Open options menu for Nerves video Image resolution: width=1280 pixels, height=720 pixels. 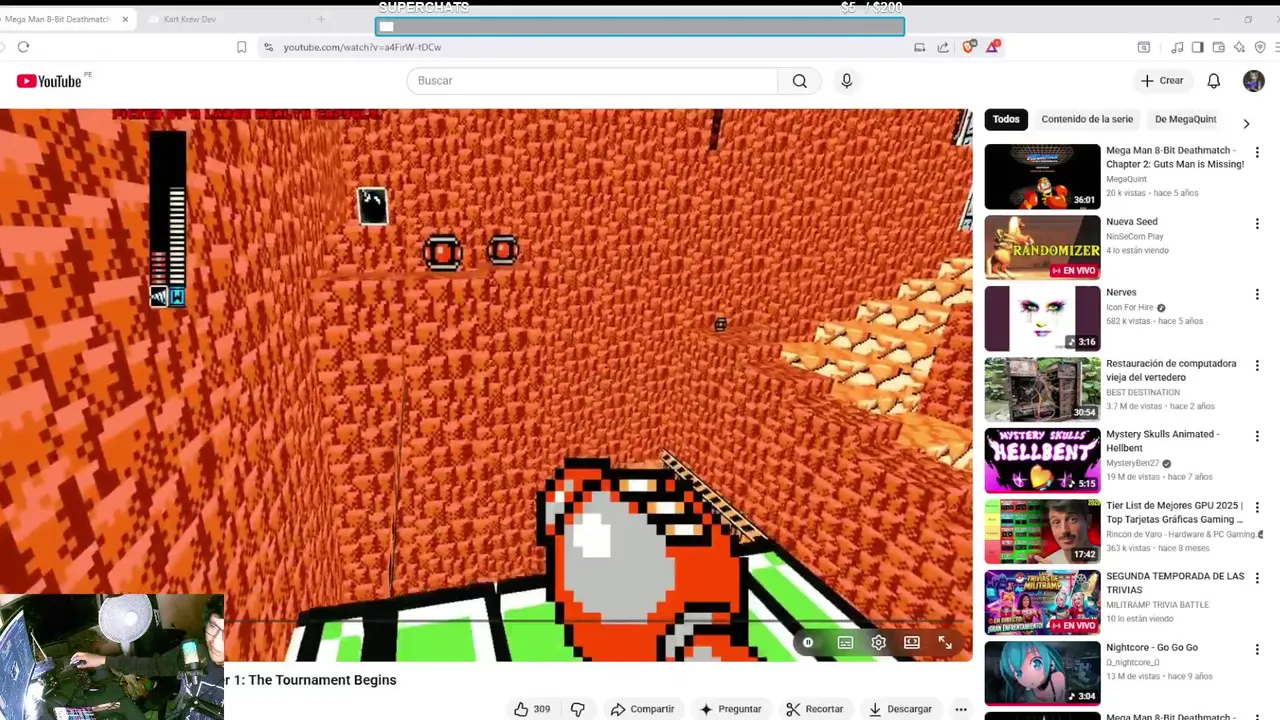click(1257, 295)
